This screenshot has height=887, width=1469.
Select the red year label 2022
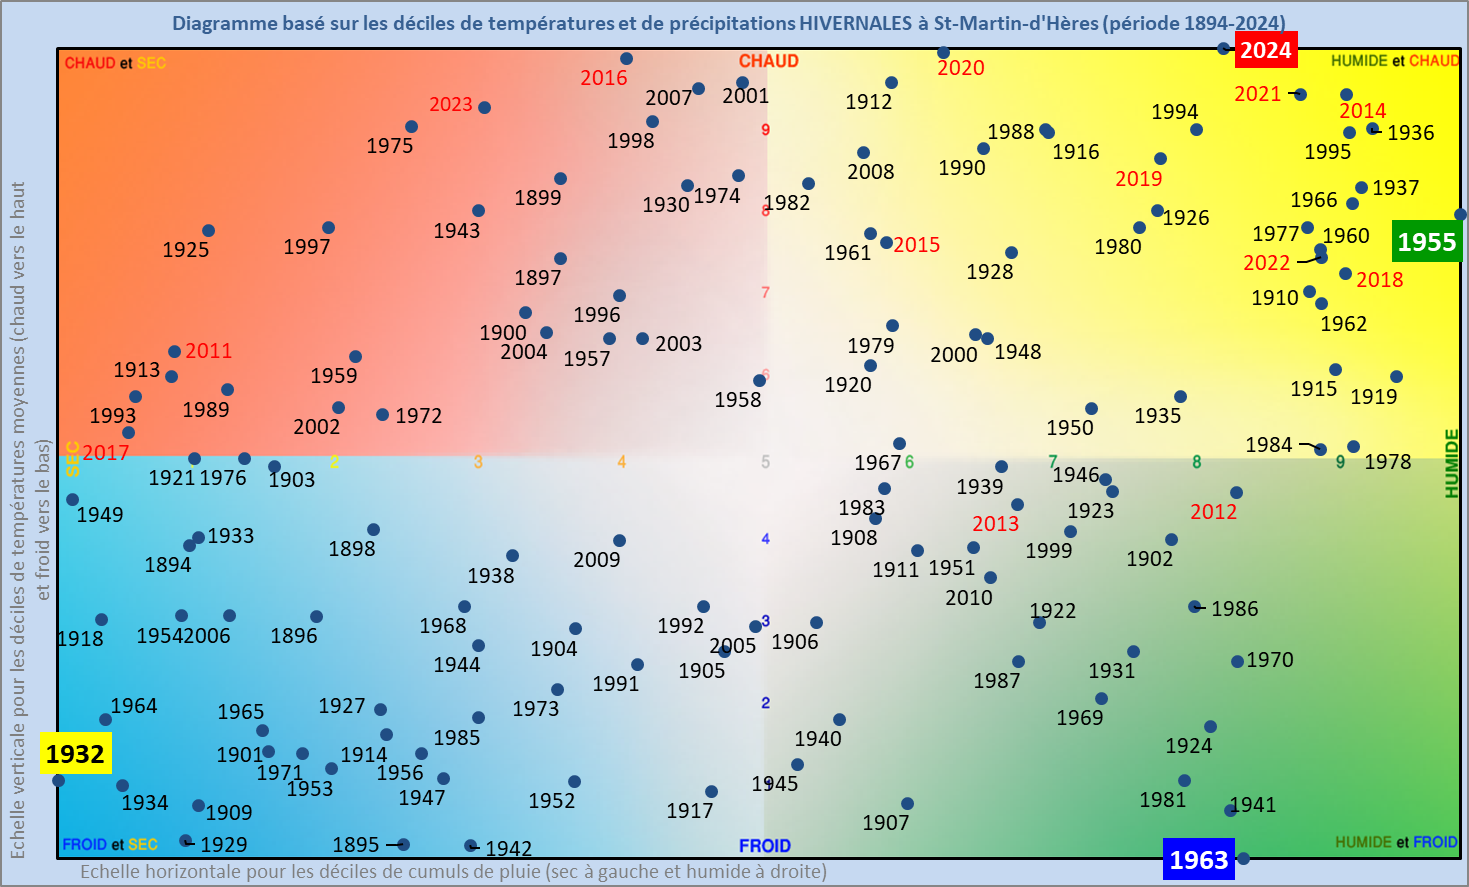coord(1267,263)
